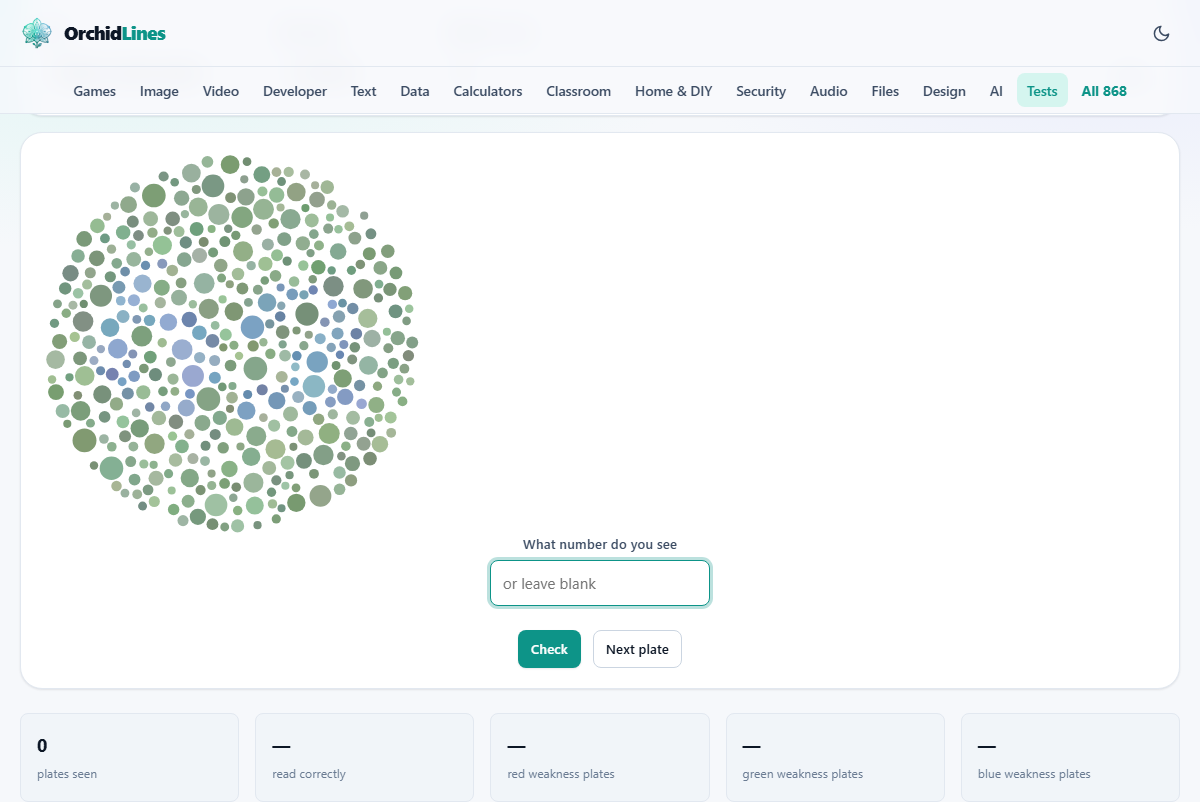
Task: Click the 'green weakness plates' stat card
Action: (x=835, y=757)
